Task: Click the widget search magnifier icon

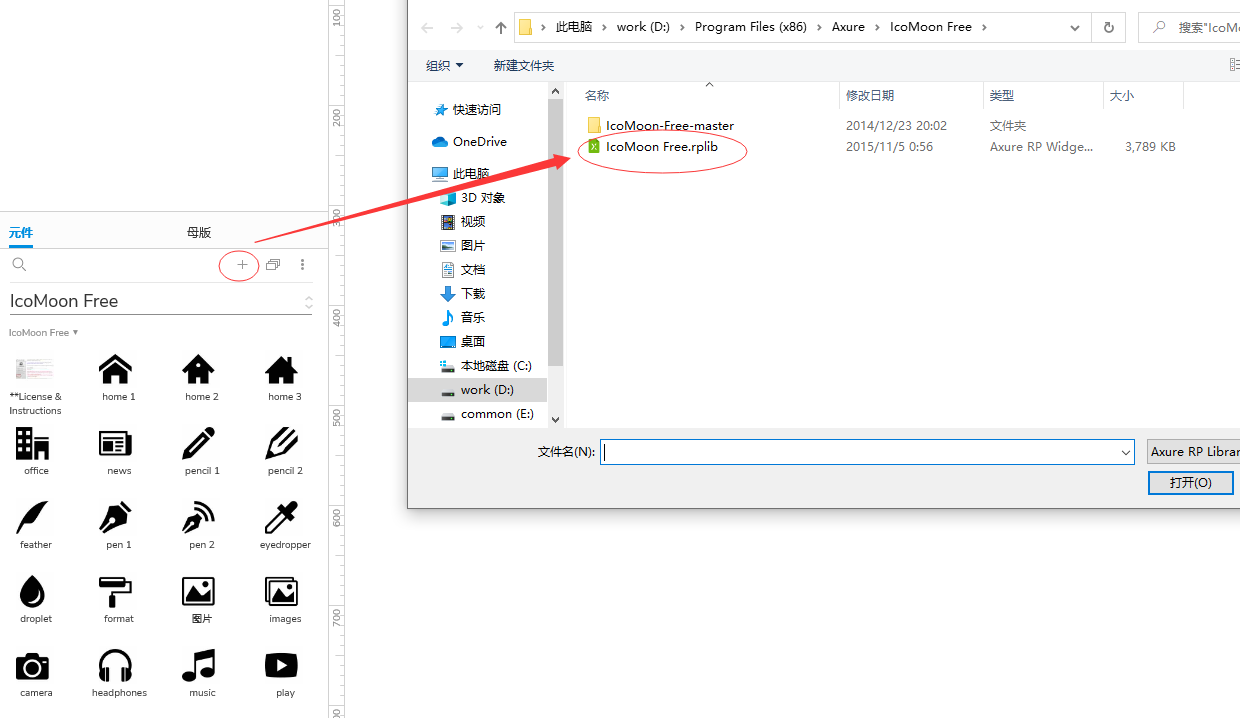Action: coord(19,265)
